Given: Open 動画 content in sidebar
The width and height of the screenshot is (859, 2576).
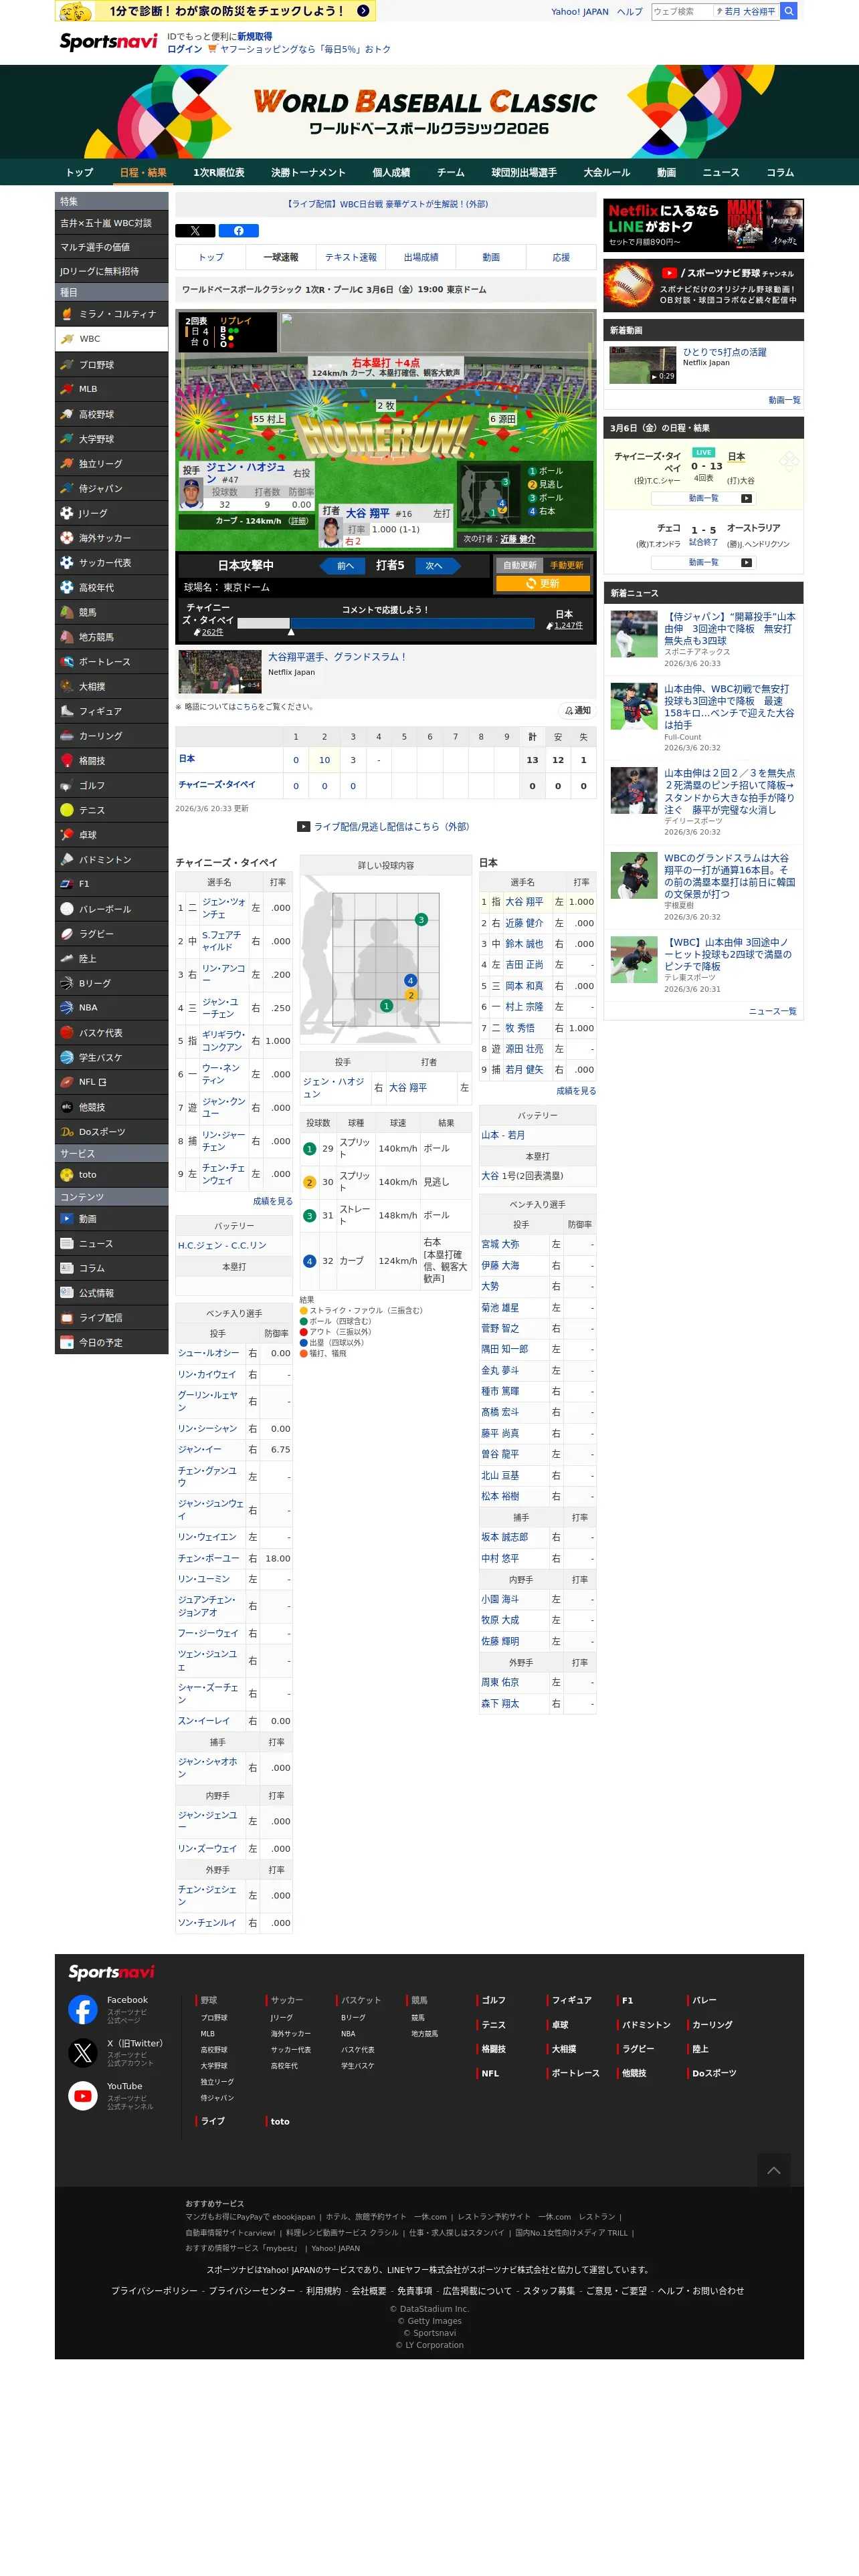Looking at the screenshot, I should (111, 1219).
